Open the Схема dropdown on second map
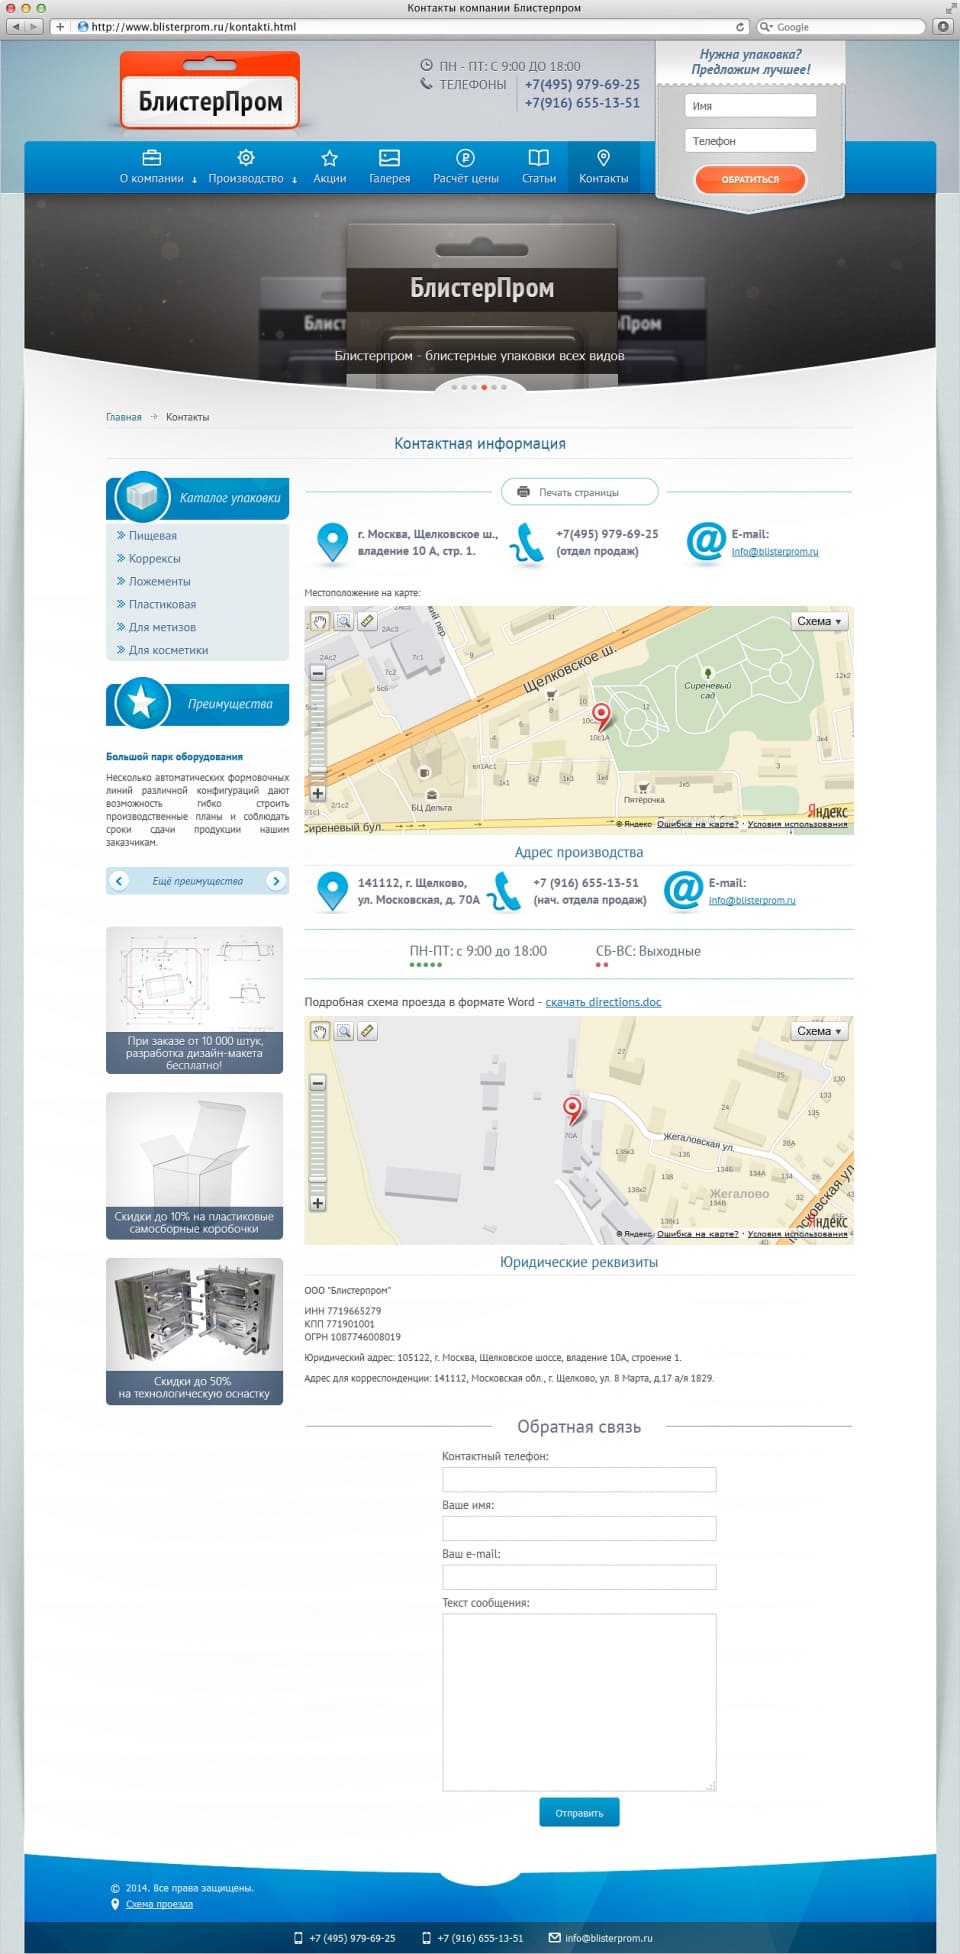This screenshot has width=960, height=1954. pos(820,1031)
